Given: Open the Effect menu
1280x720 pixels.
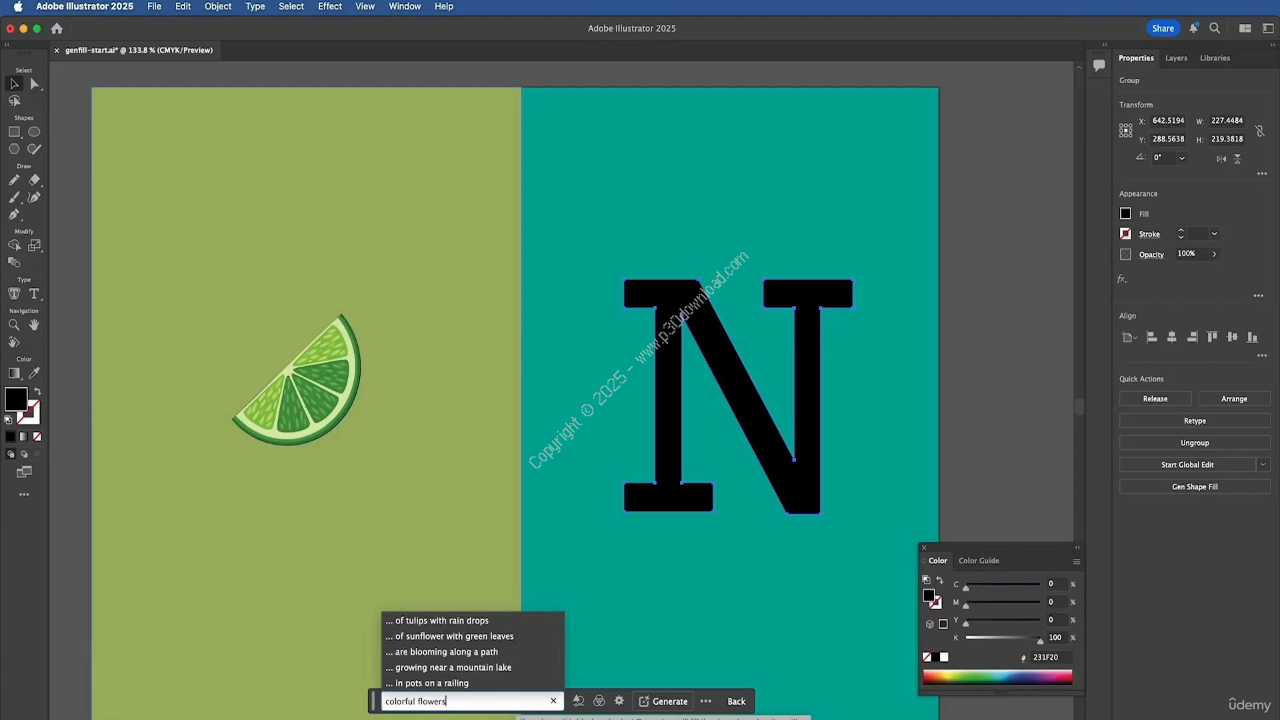Looking at the screenshot, I should point(329,6).
